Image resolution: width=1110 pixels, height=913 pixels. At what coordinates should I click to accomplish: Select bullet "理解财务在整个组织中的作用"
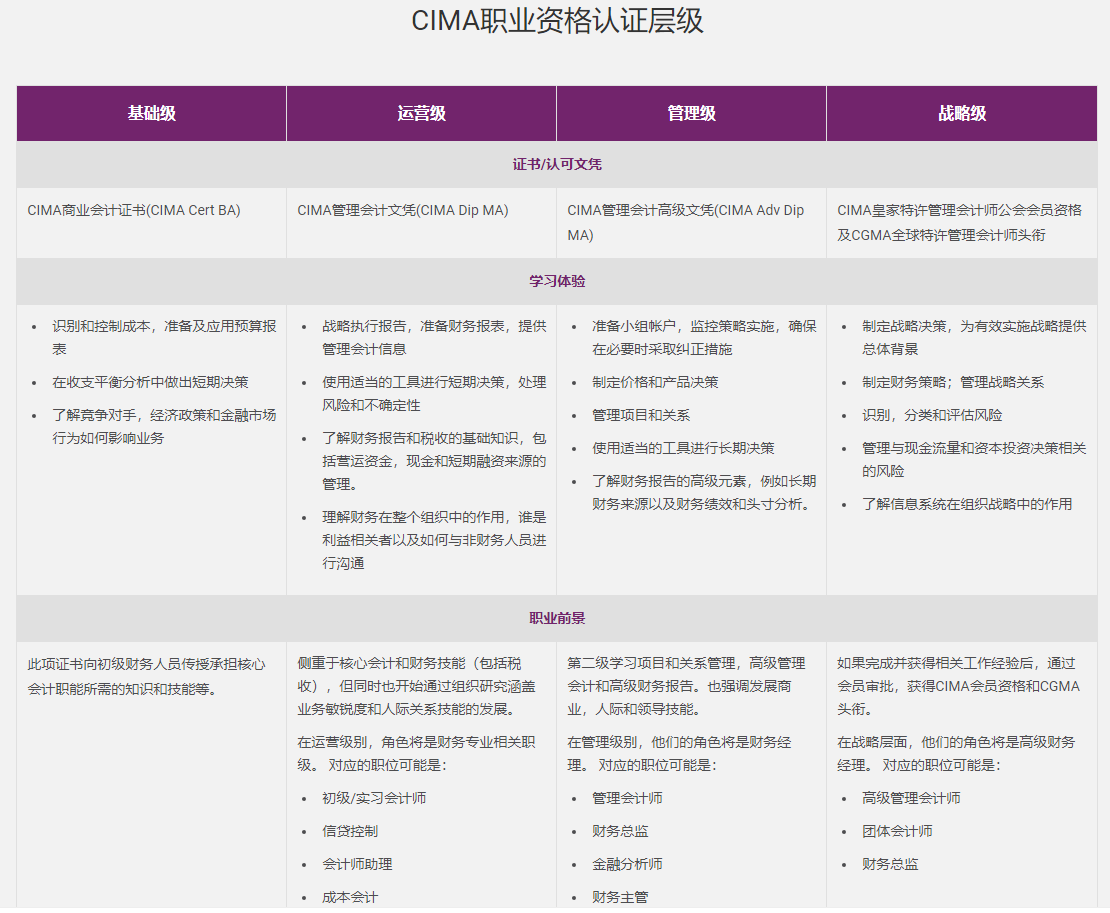coord(434,540)
